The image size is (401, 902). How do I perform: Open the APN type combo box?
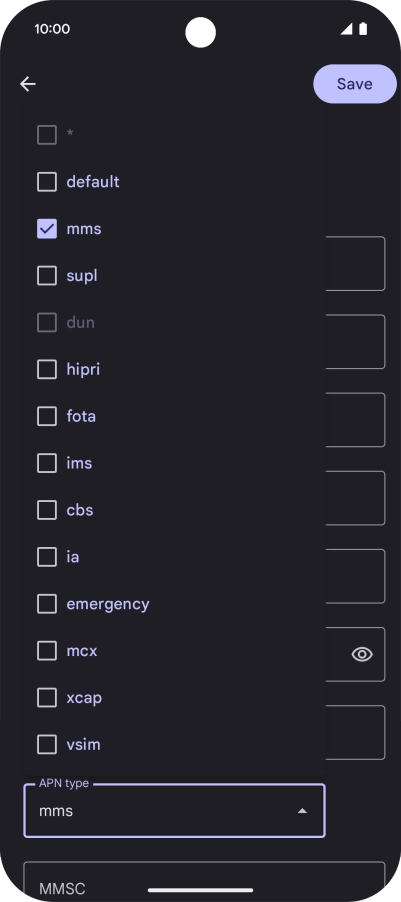point(174,811)
